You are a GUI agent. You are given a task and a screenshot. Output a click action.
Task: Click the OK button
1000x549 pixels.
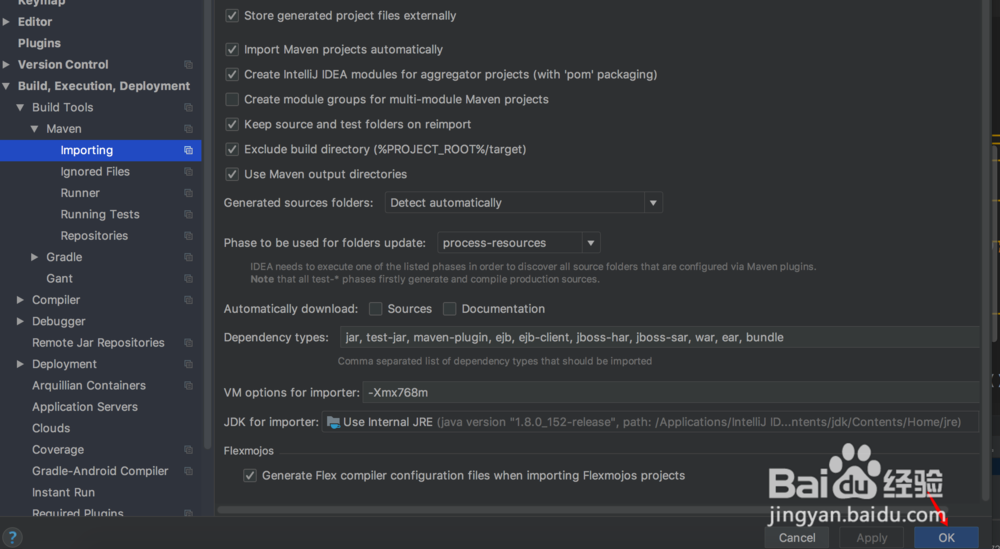[946, 538]
